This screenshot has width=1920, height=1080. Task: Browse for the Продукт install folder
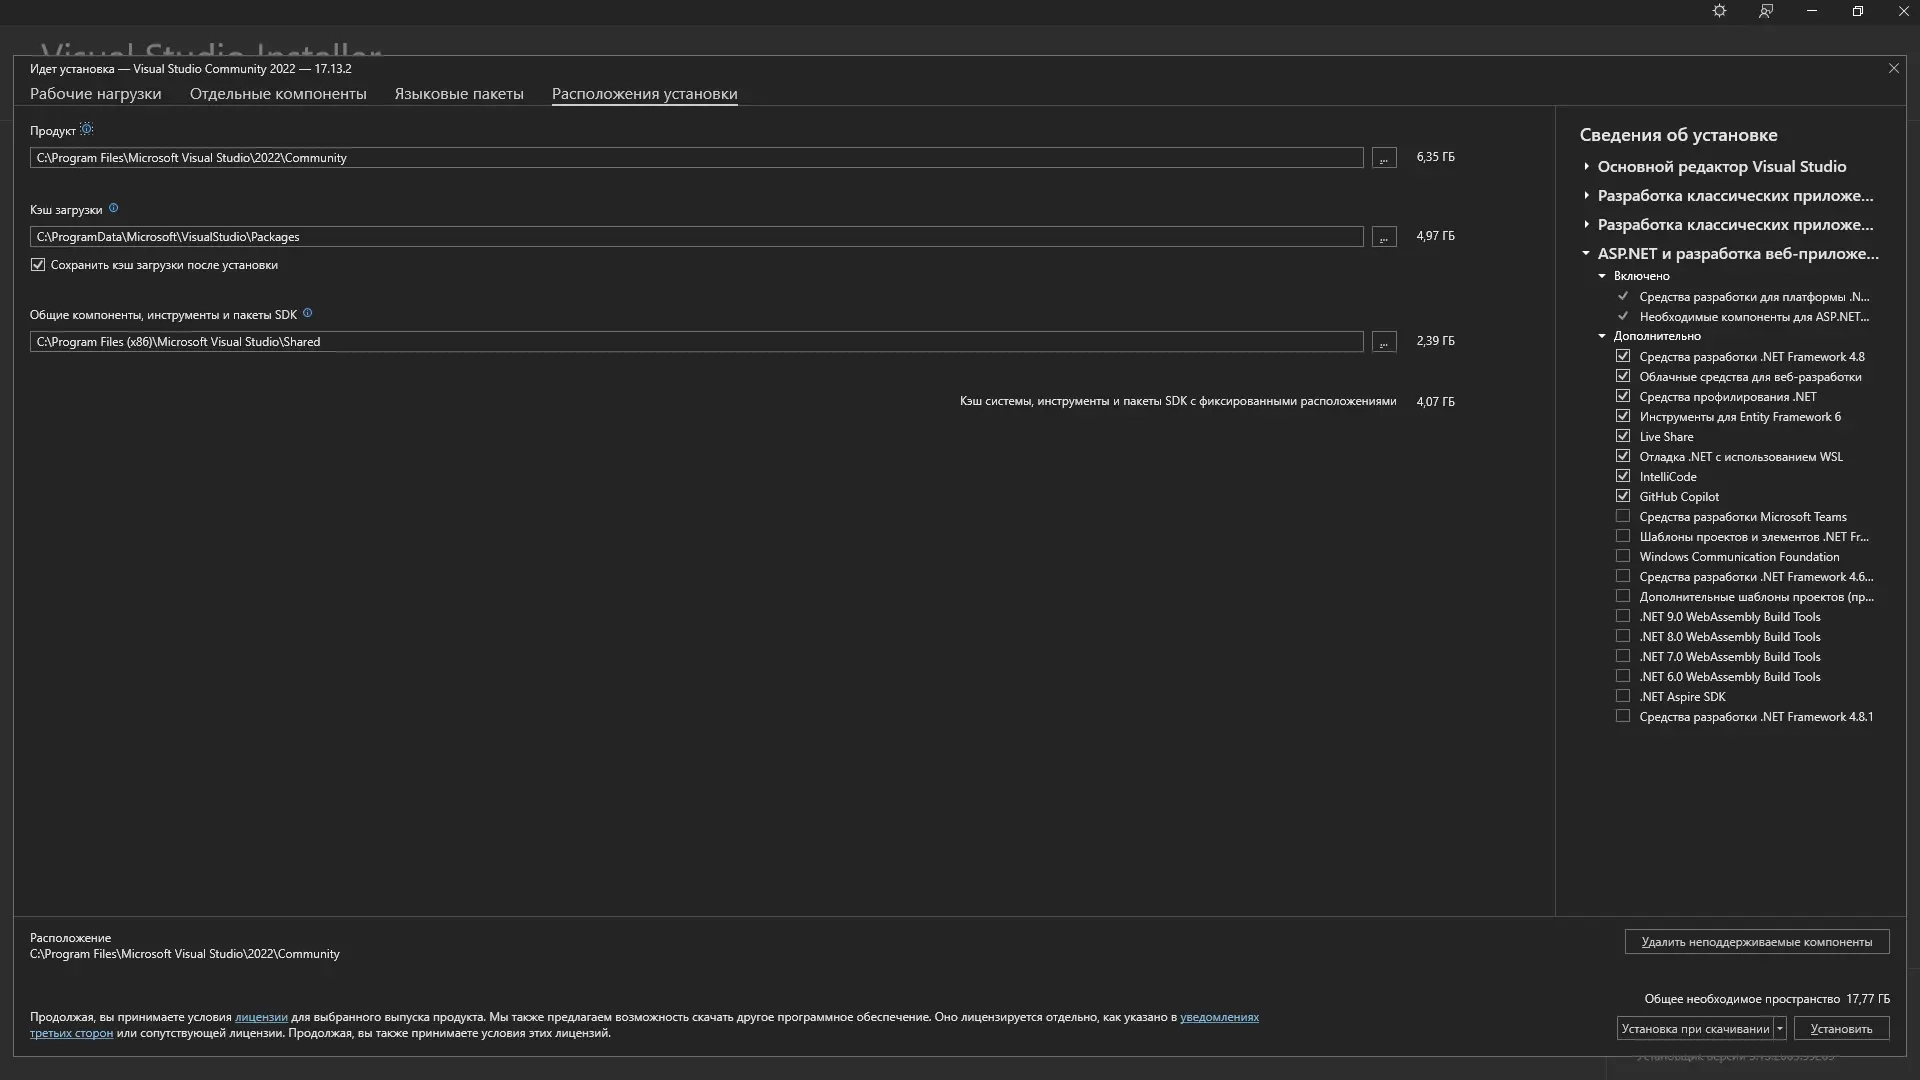[x=1384, y=158]
